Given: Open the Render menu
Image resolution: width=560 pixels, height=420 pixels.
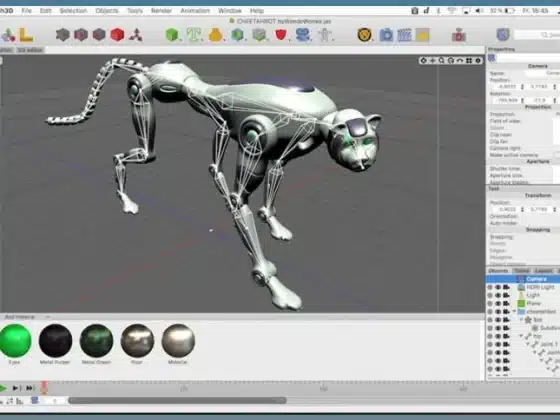Looking at the screenshot, I should (x=161, y=11).
